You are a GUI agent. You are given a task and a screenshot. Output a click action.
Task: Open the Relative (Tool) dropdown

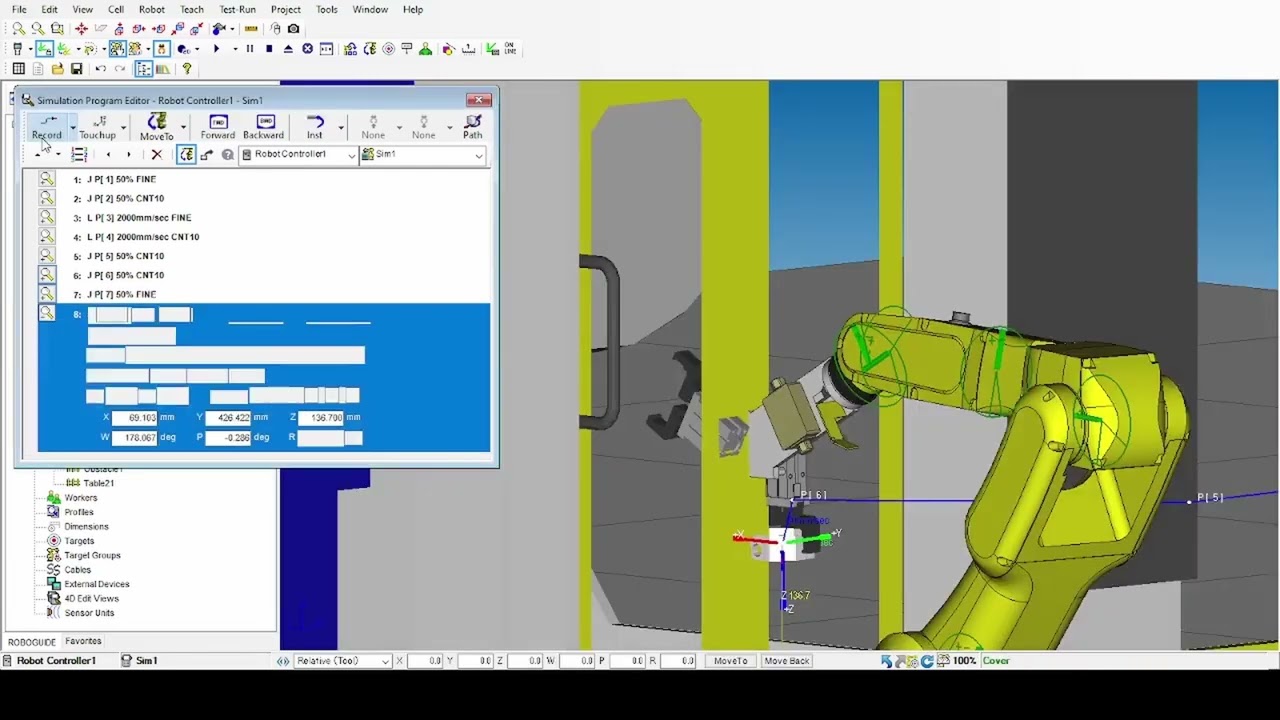342,661
